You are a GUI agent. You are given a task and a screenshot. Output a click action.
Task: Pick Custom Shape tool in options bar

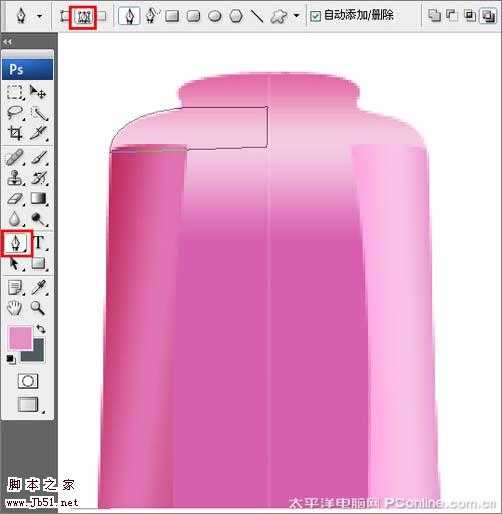(279, 16)
